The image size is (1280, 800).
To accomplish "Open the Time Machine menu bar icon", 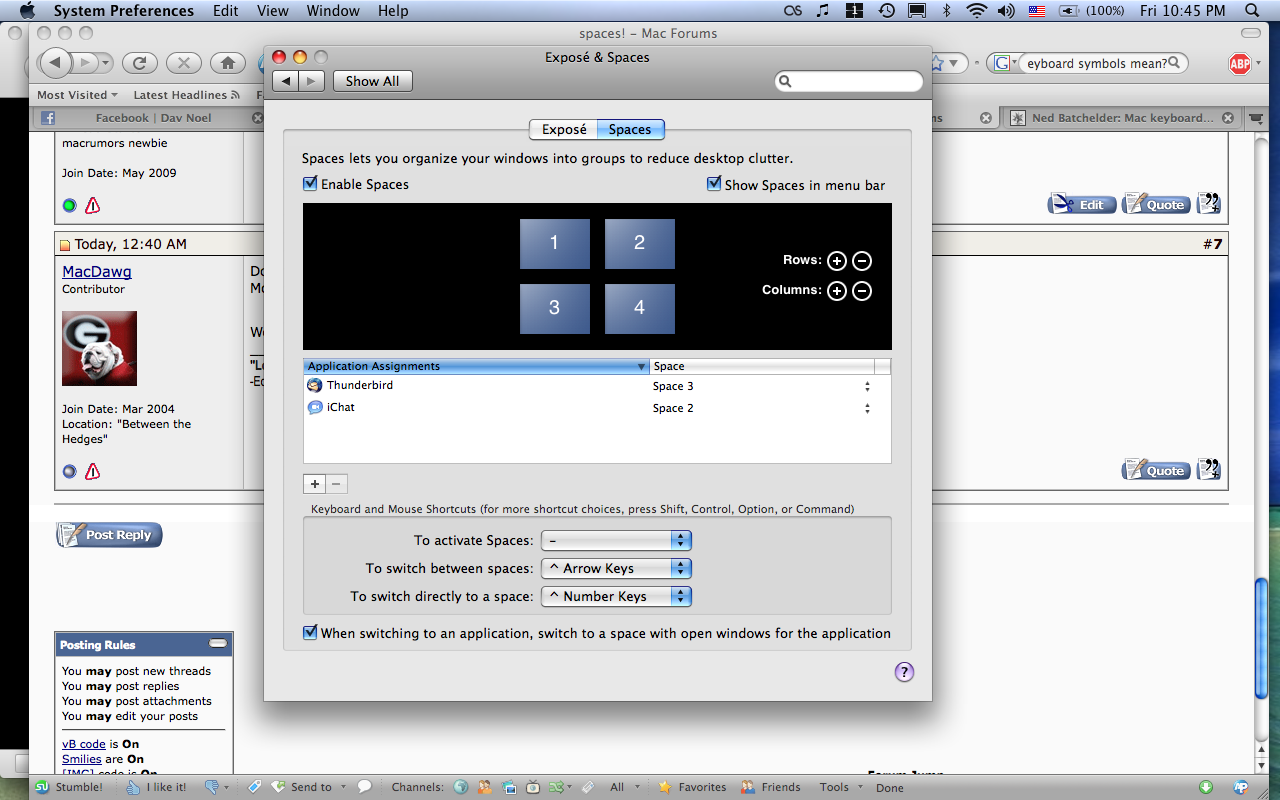I will (x=886, y=11).
